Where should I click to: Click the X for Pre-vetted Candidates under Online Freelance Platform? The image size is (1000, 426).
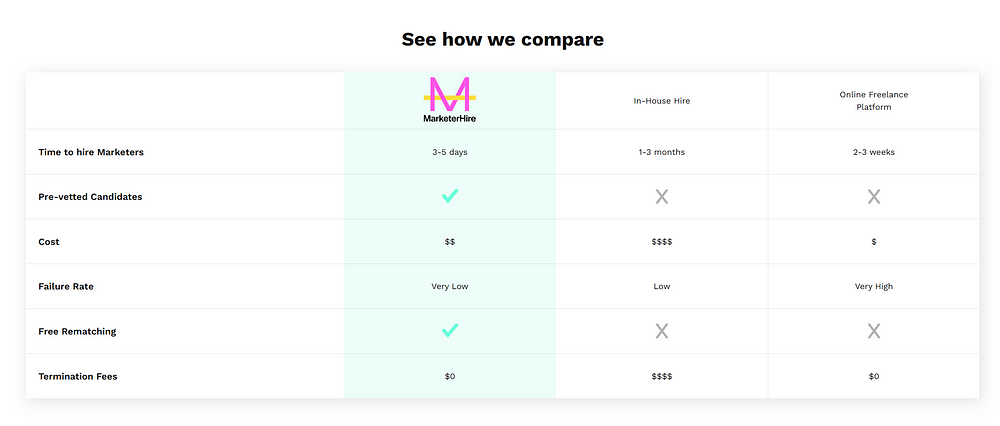(873, 197)
